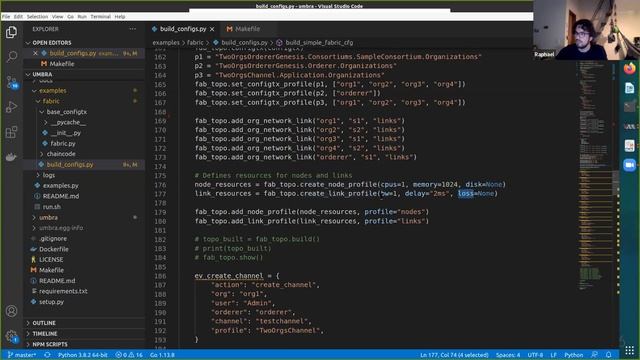Open the Explorer view in activity bar
Image resolution: width=640 pixels, height=360 pixels.
(x=11, y=32)
